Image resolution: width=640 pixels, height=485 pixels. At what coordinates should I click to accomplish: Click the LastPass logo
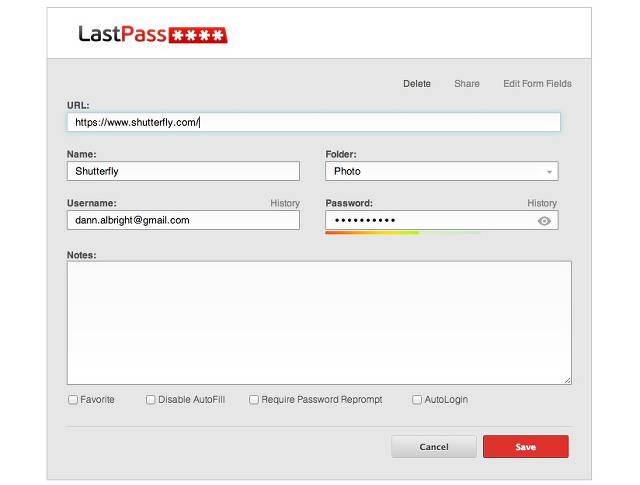(x=153, y=34)
